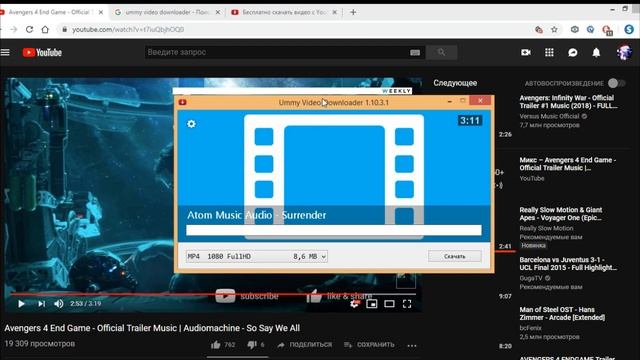Open the YouTube hamburger menu
The width and height of the screenshot is (640, 360).
click(x=5, y=52)
